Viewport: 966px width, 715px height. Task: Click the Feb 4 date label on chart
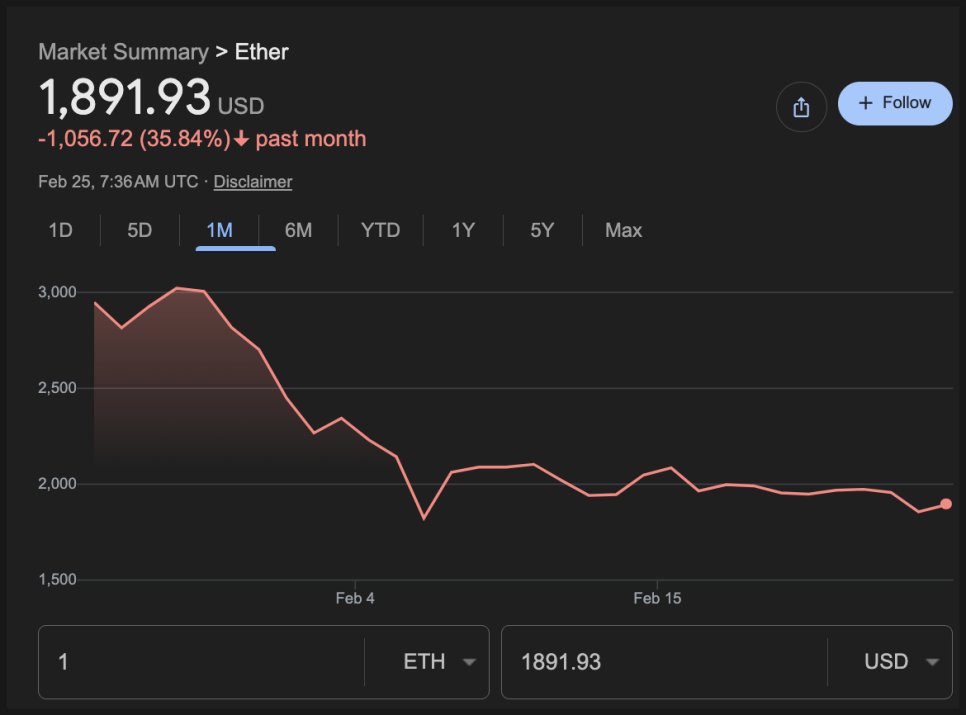pos(355,599)
